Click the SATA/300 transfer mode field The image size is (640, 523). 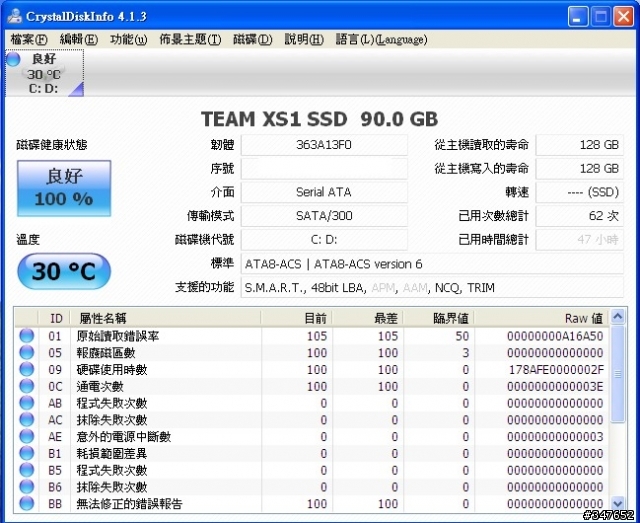coord(324,216)
